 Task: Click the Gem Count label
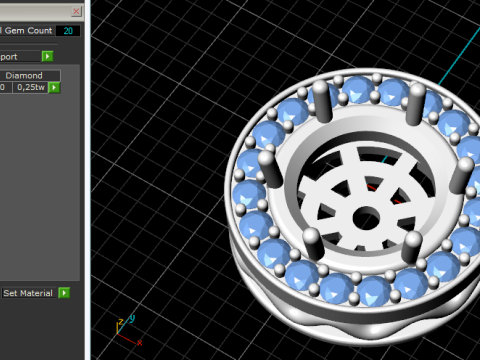[x=27, y=31]
